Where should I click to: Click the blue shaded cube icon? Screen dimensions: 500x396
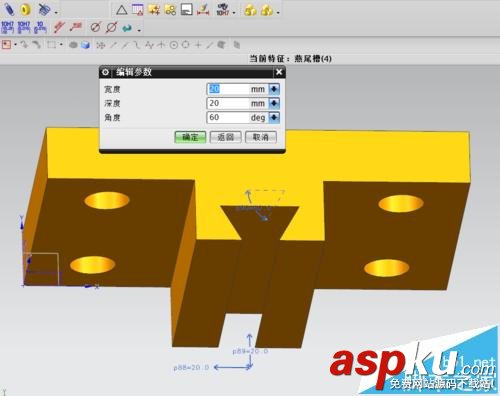click(x=86, y=44)
